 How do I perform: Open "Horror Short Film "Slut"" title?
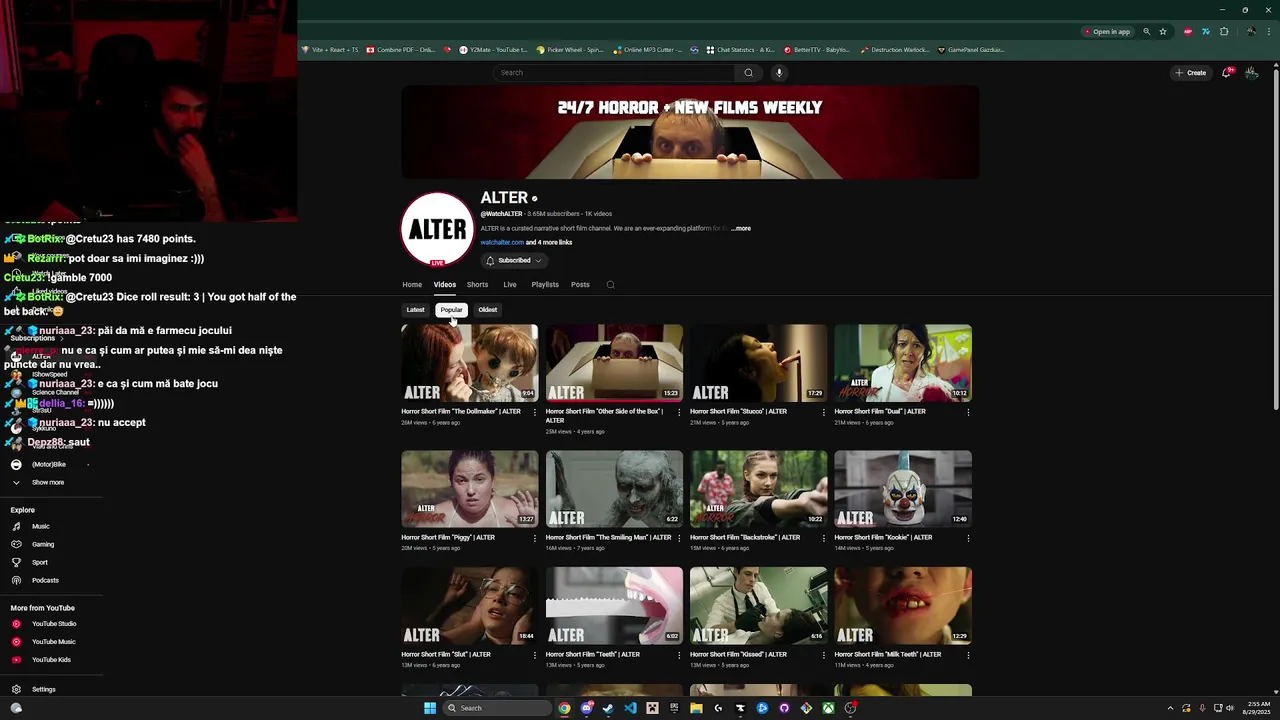pyautogui.click(x=446, y=654)
